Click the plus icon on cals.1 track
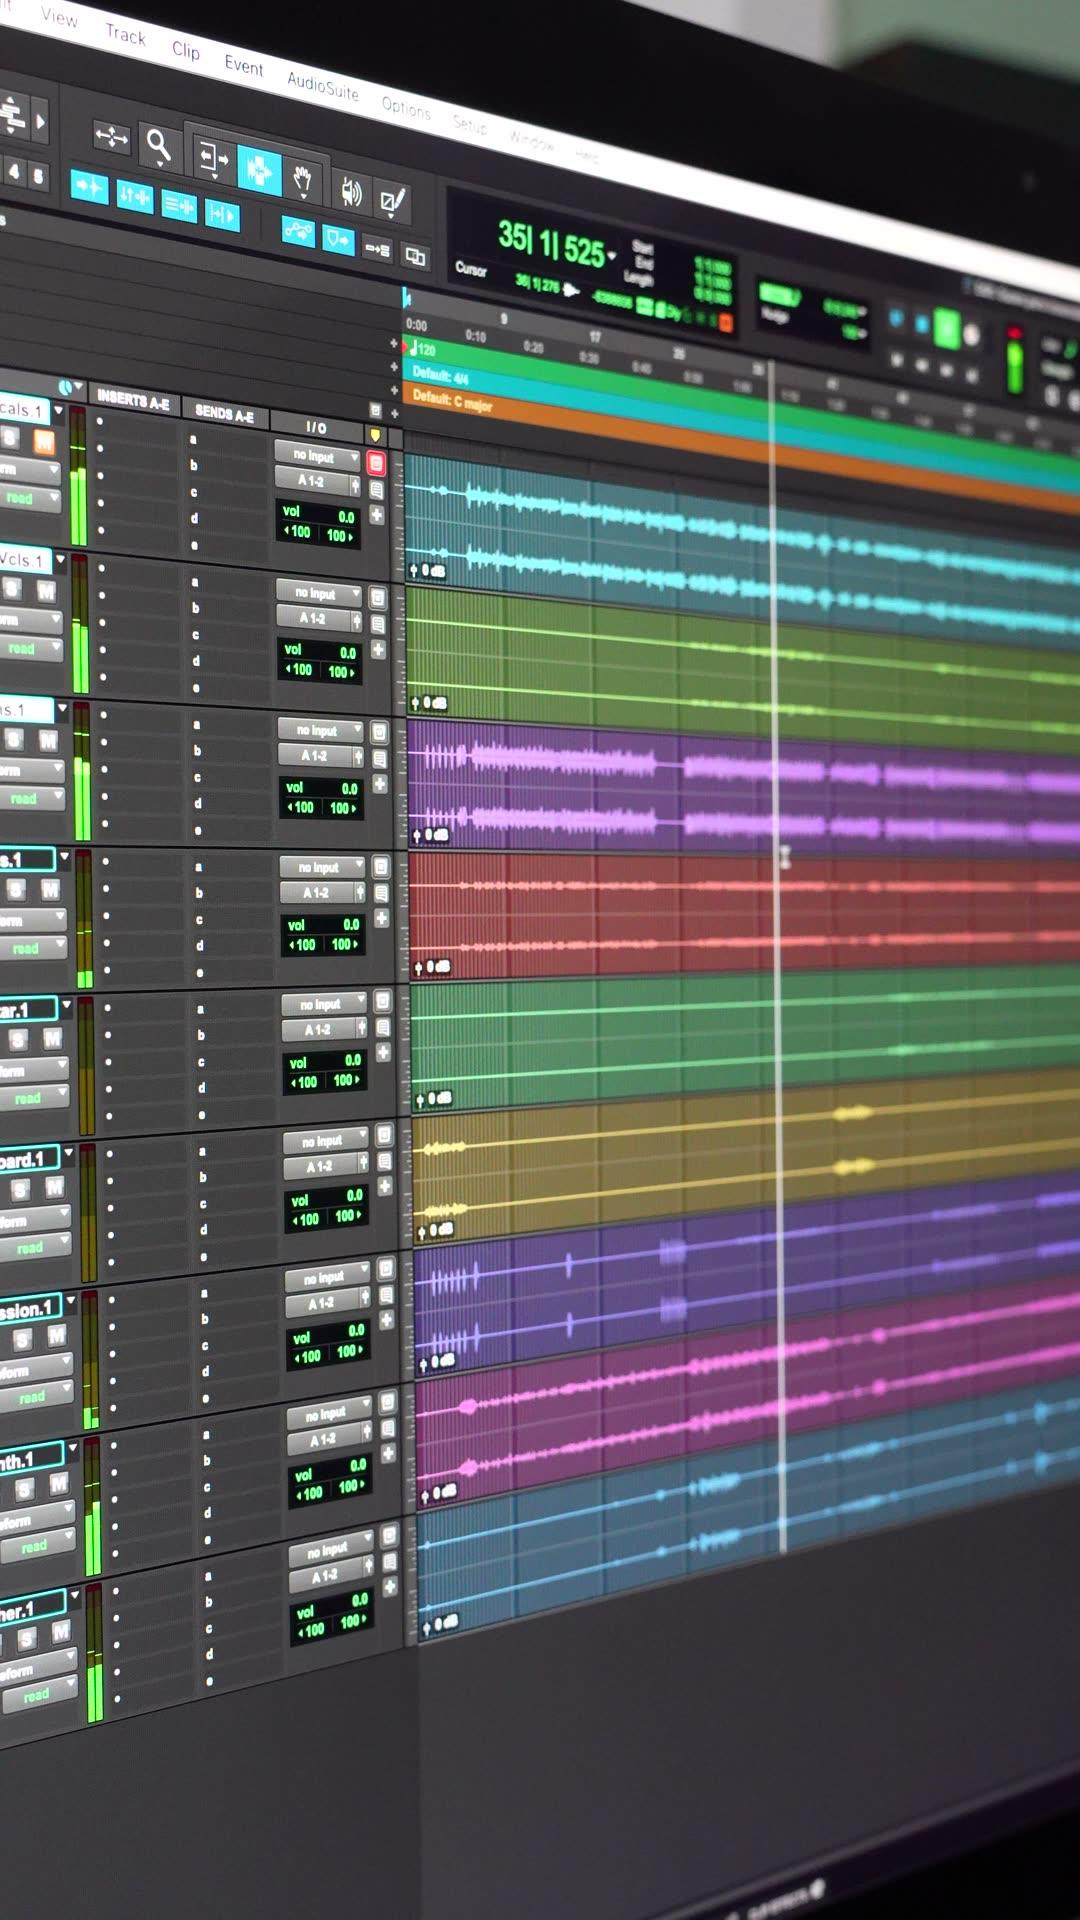Image resolution: width=1080 pixels, height=1920 pixels. [x=377, y=514]
